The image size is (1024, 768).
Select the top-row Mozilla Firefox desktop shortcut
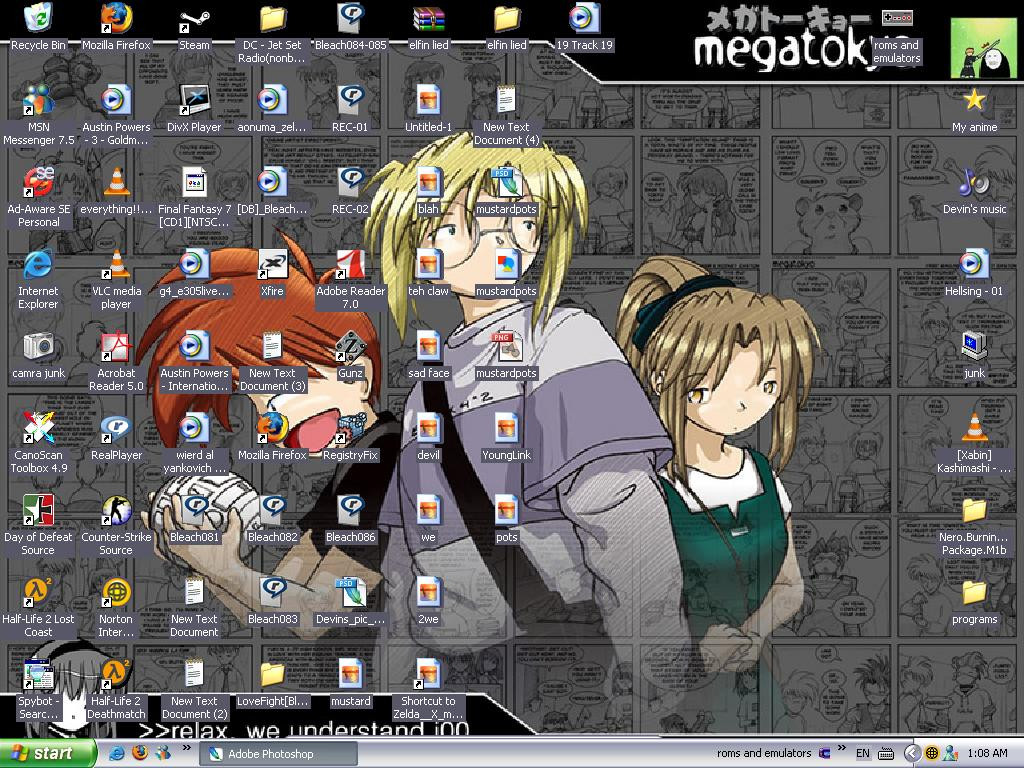point(116,18)
